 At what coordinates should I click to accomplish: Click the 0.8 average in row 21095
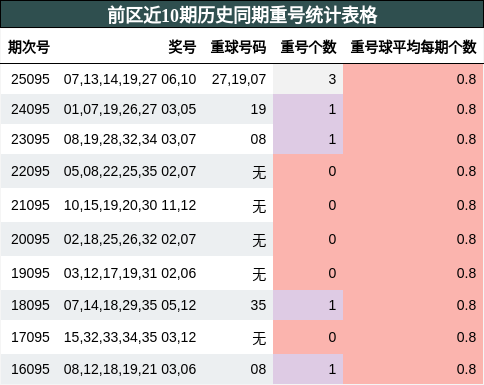(x=466, y=205)
